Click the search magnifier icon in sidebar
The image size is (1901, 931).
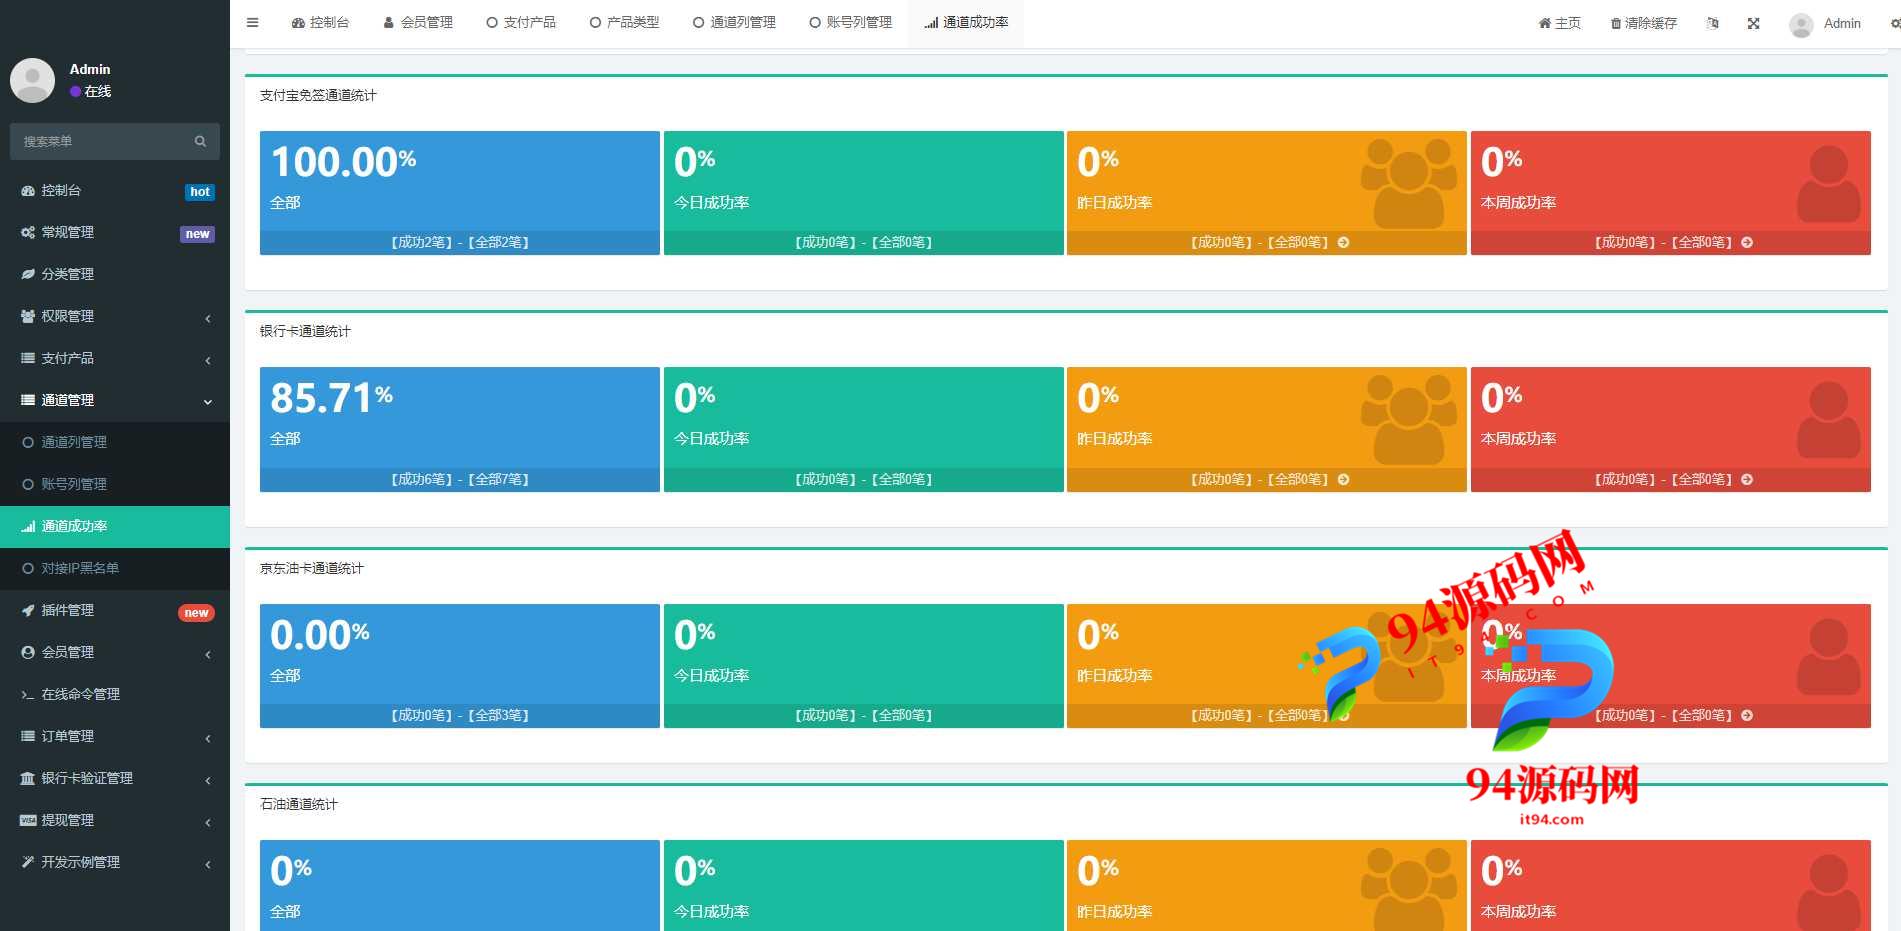click(x=200, y=141)
